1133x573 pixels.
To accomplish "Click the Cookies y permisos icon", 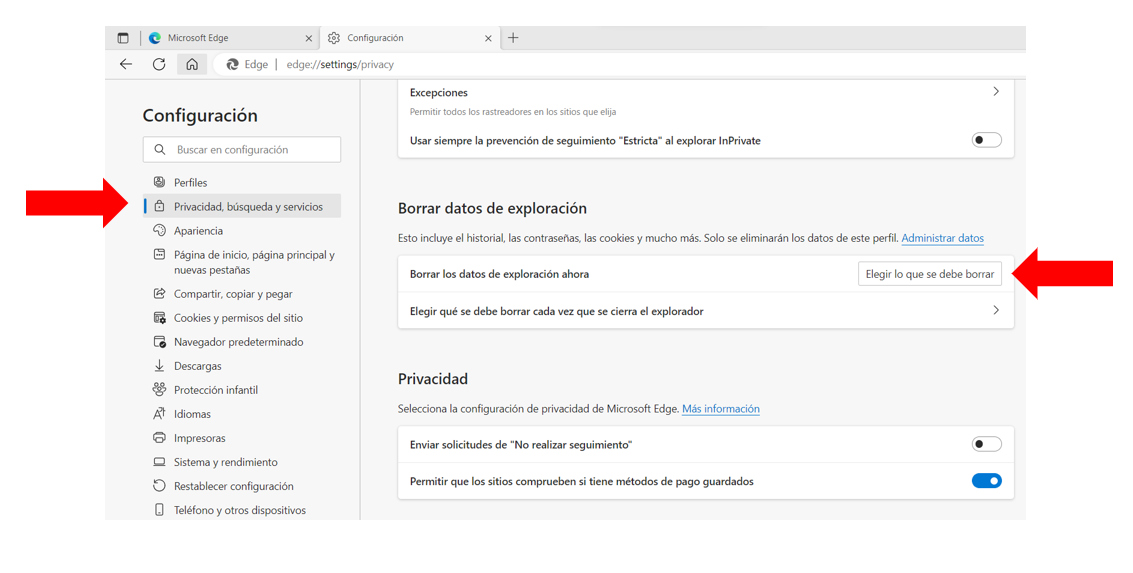I will [159, 318].
